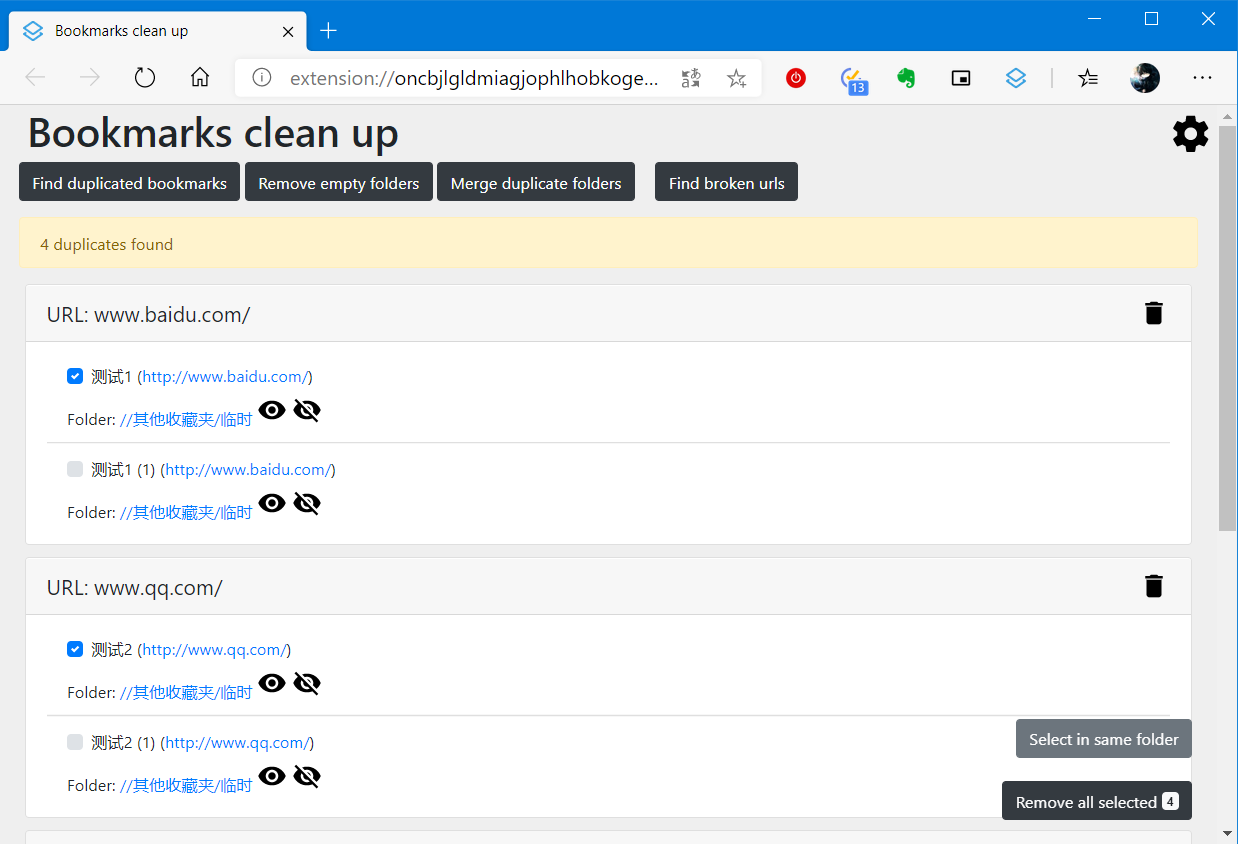1238x844 pixels.
Task: Go forward in browser history
Action: coord(90,78)
